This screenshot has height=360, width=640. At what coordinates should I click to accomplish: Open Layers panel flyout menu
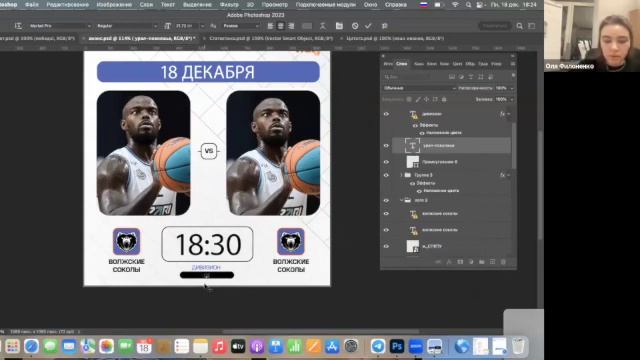pyautogui.click(x=513, y=64)
